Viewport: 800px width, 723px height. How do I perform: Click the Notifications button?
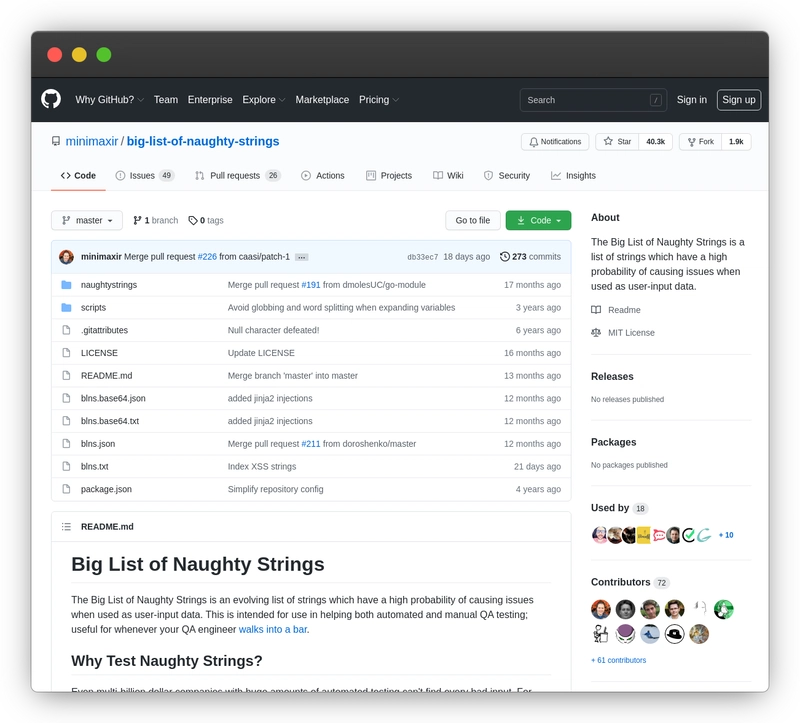[x=555, y=142]
